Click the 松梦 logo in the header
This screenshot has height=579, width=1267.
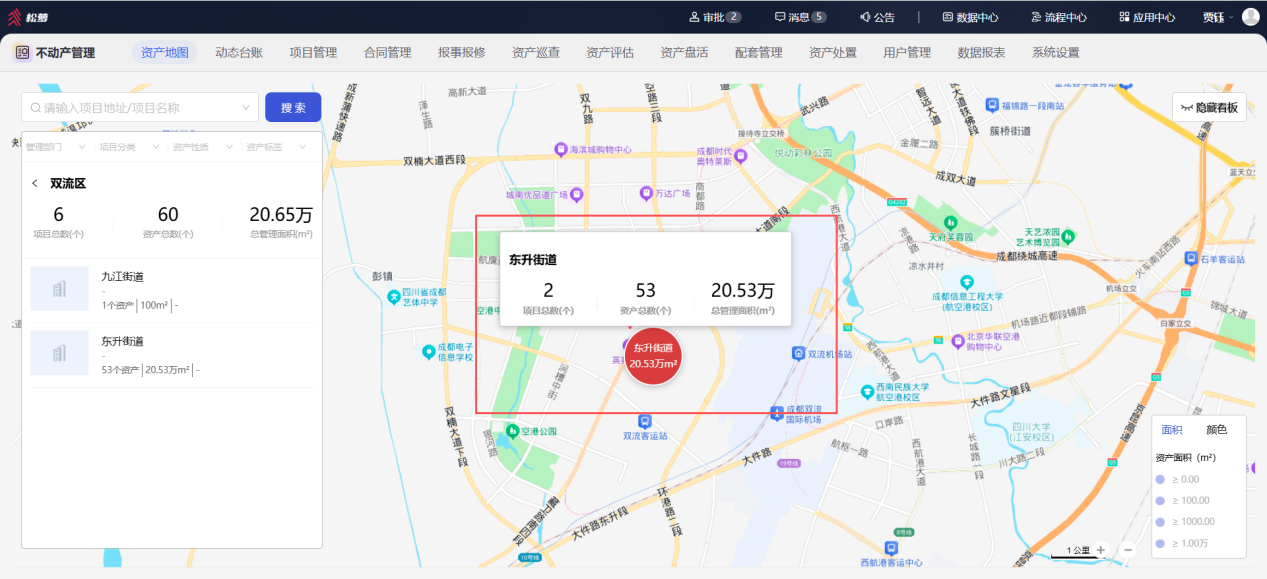(30, 16)
